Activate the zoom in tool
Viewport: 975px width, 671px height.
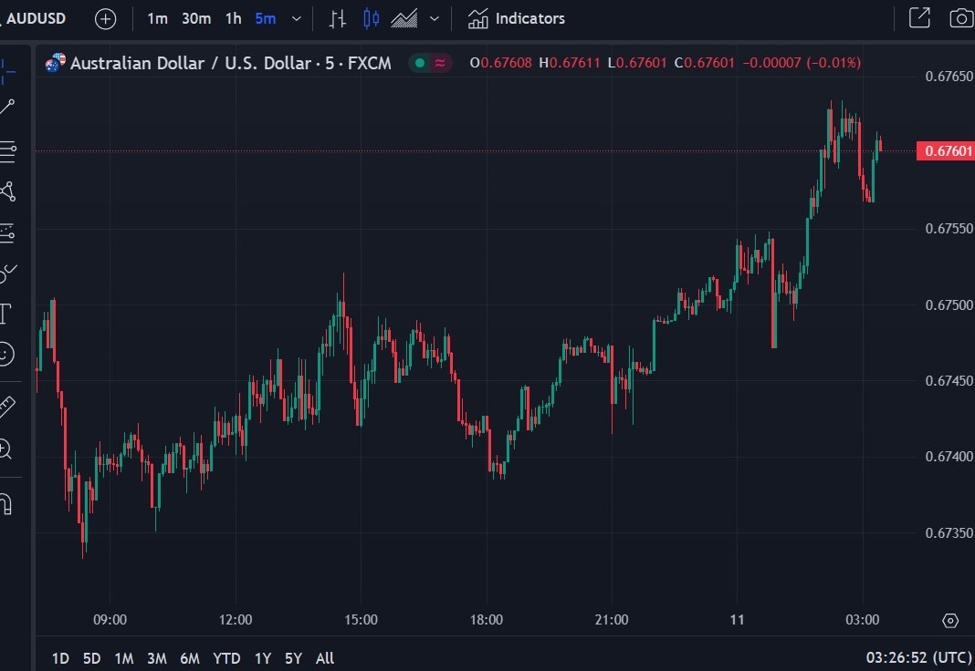(6, 449)
